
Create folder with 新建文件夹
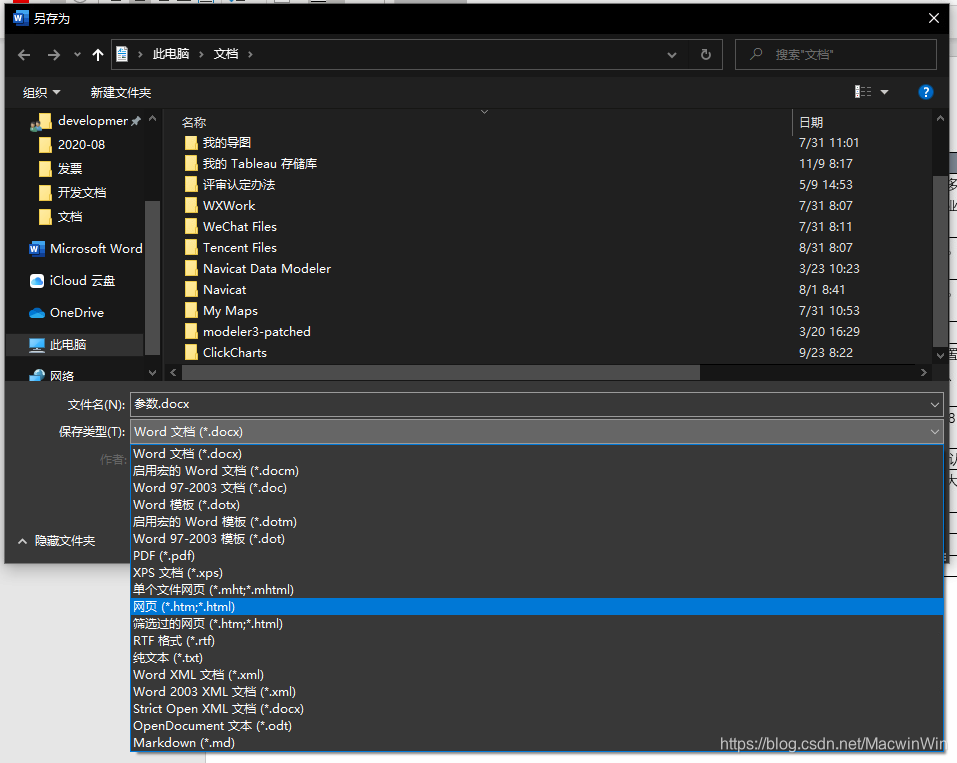tap(121, 93)
